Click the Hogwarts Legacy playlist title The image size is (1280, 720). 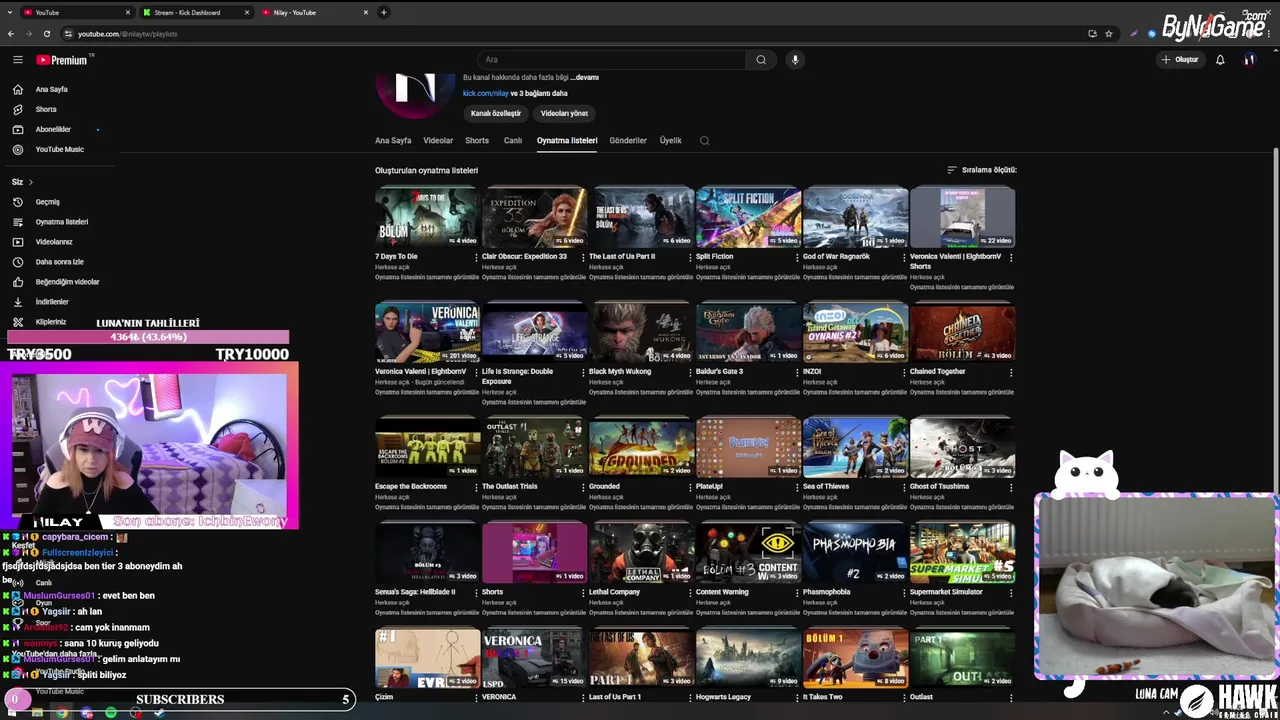723,697
